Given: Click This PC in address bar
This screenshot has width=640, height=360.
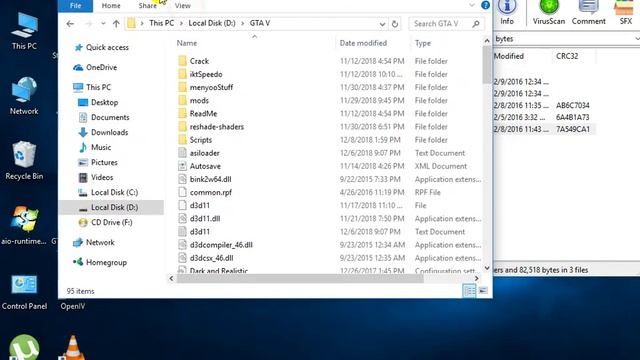Looking at the screenshot, I should coord(161,23).
